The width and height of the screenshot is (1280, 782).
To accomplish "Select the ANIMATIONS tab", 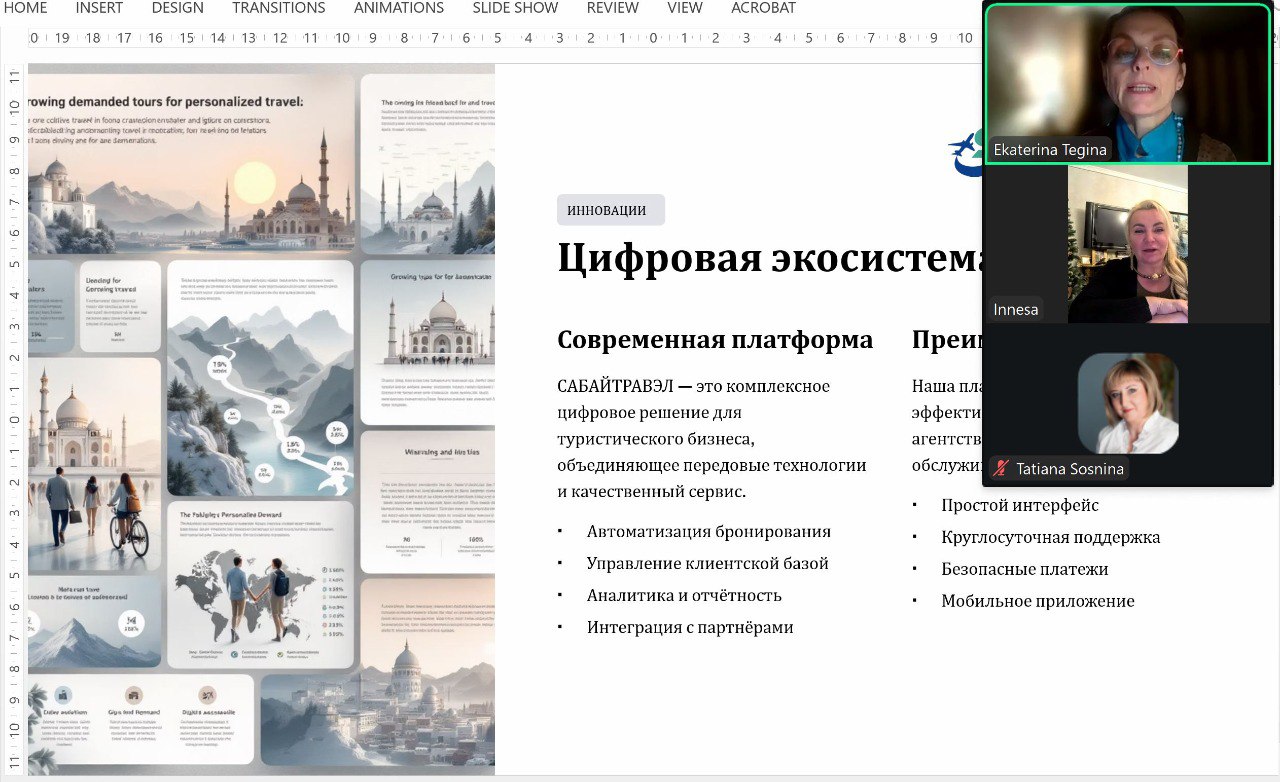I will tap(398, 8).
